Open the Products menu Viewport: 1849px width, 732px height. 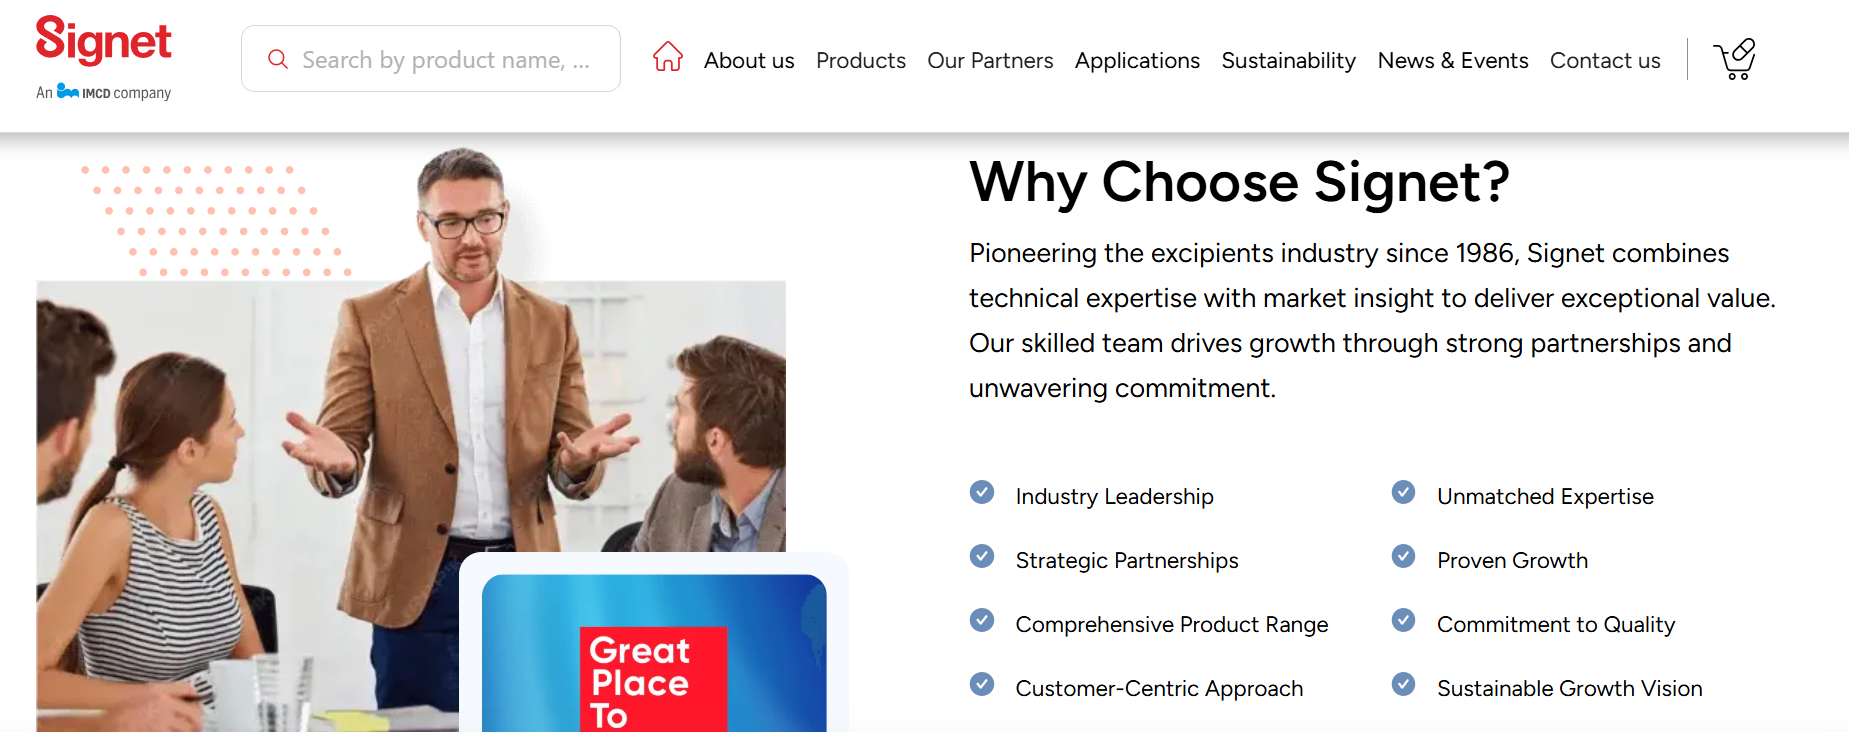pyautogui.click(x=861, y=61)
